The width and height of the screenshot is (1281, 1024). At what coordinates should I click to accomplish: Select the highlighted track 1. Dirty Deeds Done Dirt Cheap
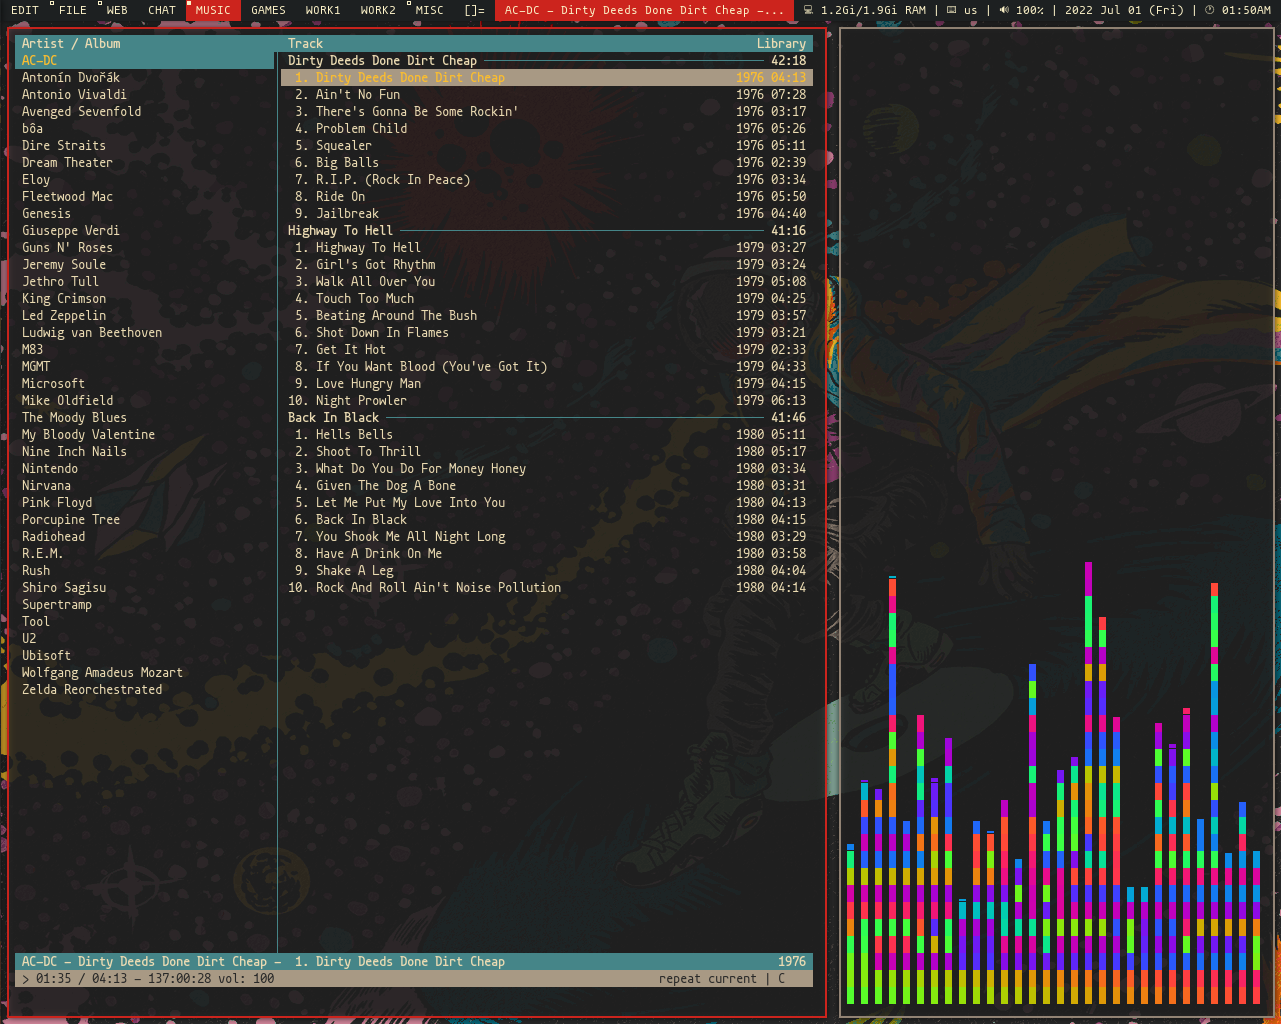pyautogui.click(x=547, y=78)
